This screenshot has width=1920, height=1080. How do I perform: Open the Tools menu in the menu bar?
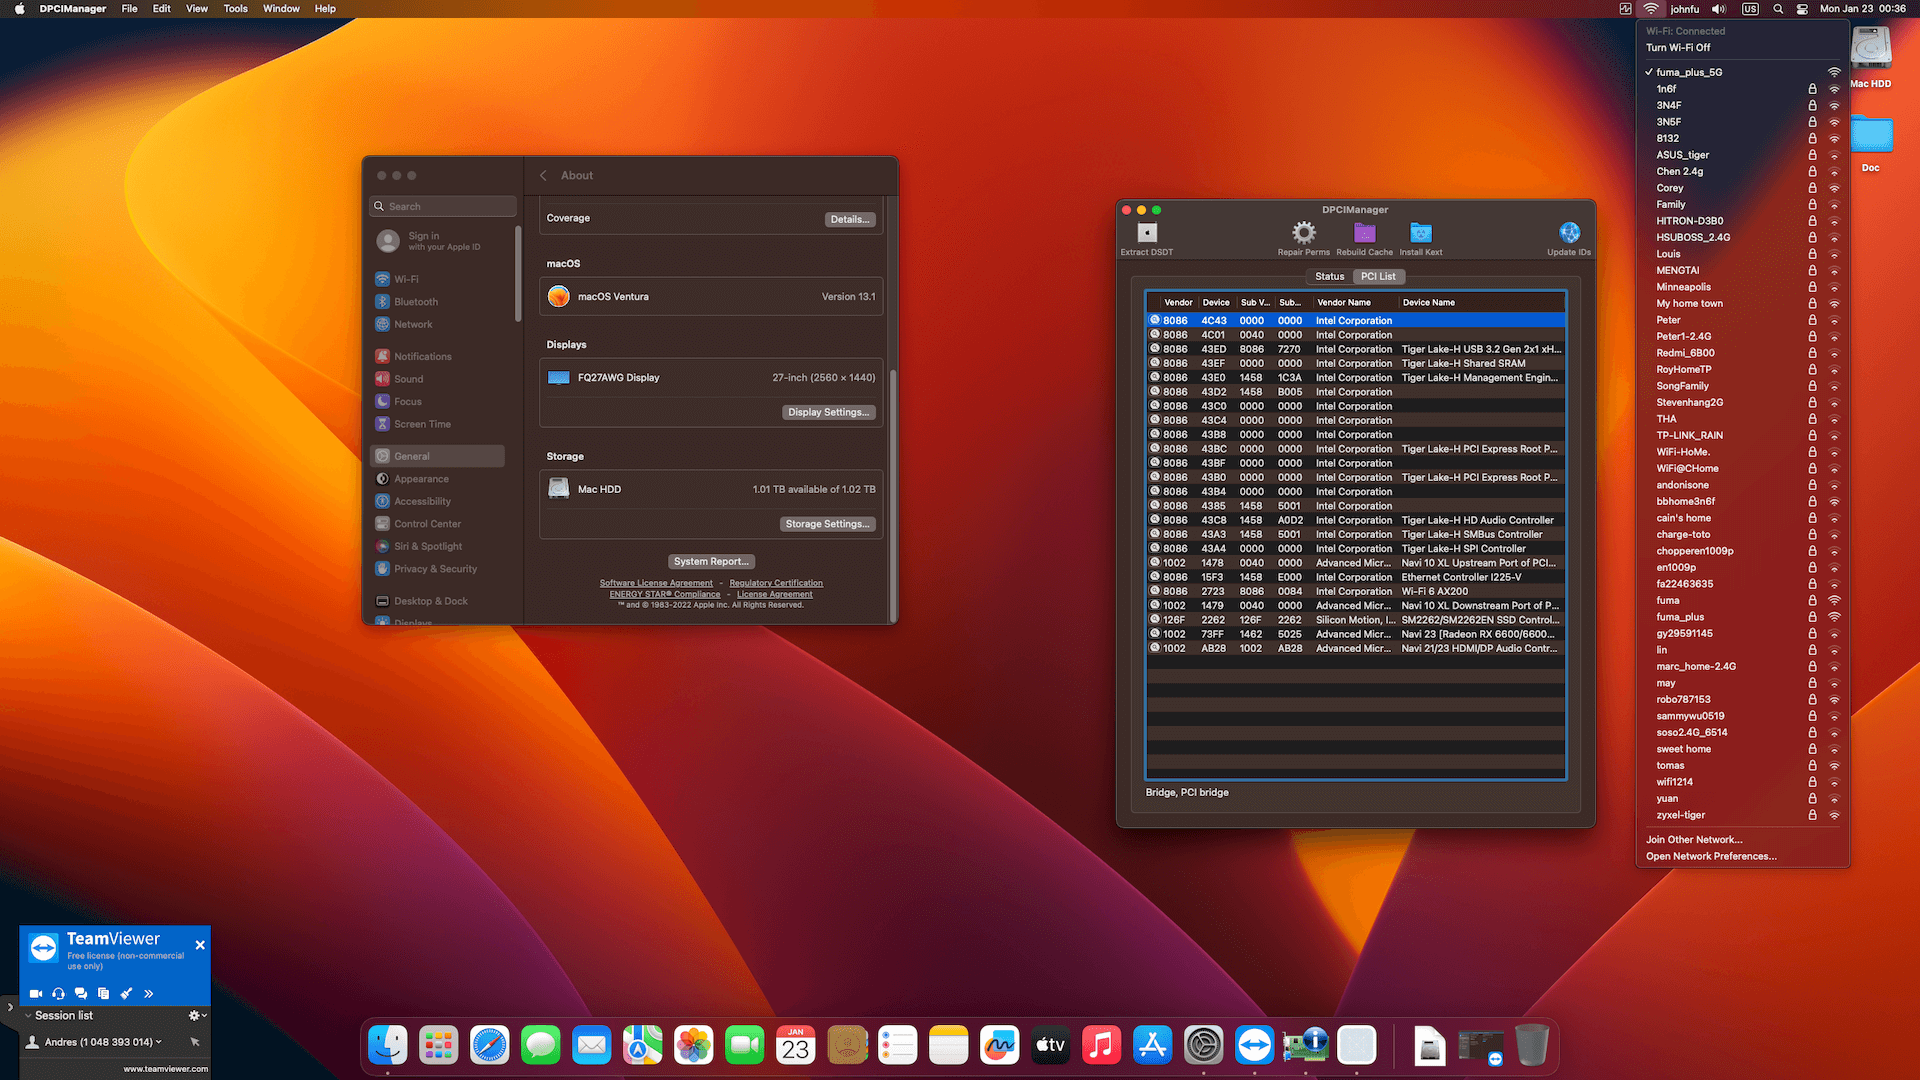click(235, 8)
